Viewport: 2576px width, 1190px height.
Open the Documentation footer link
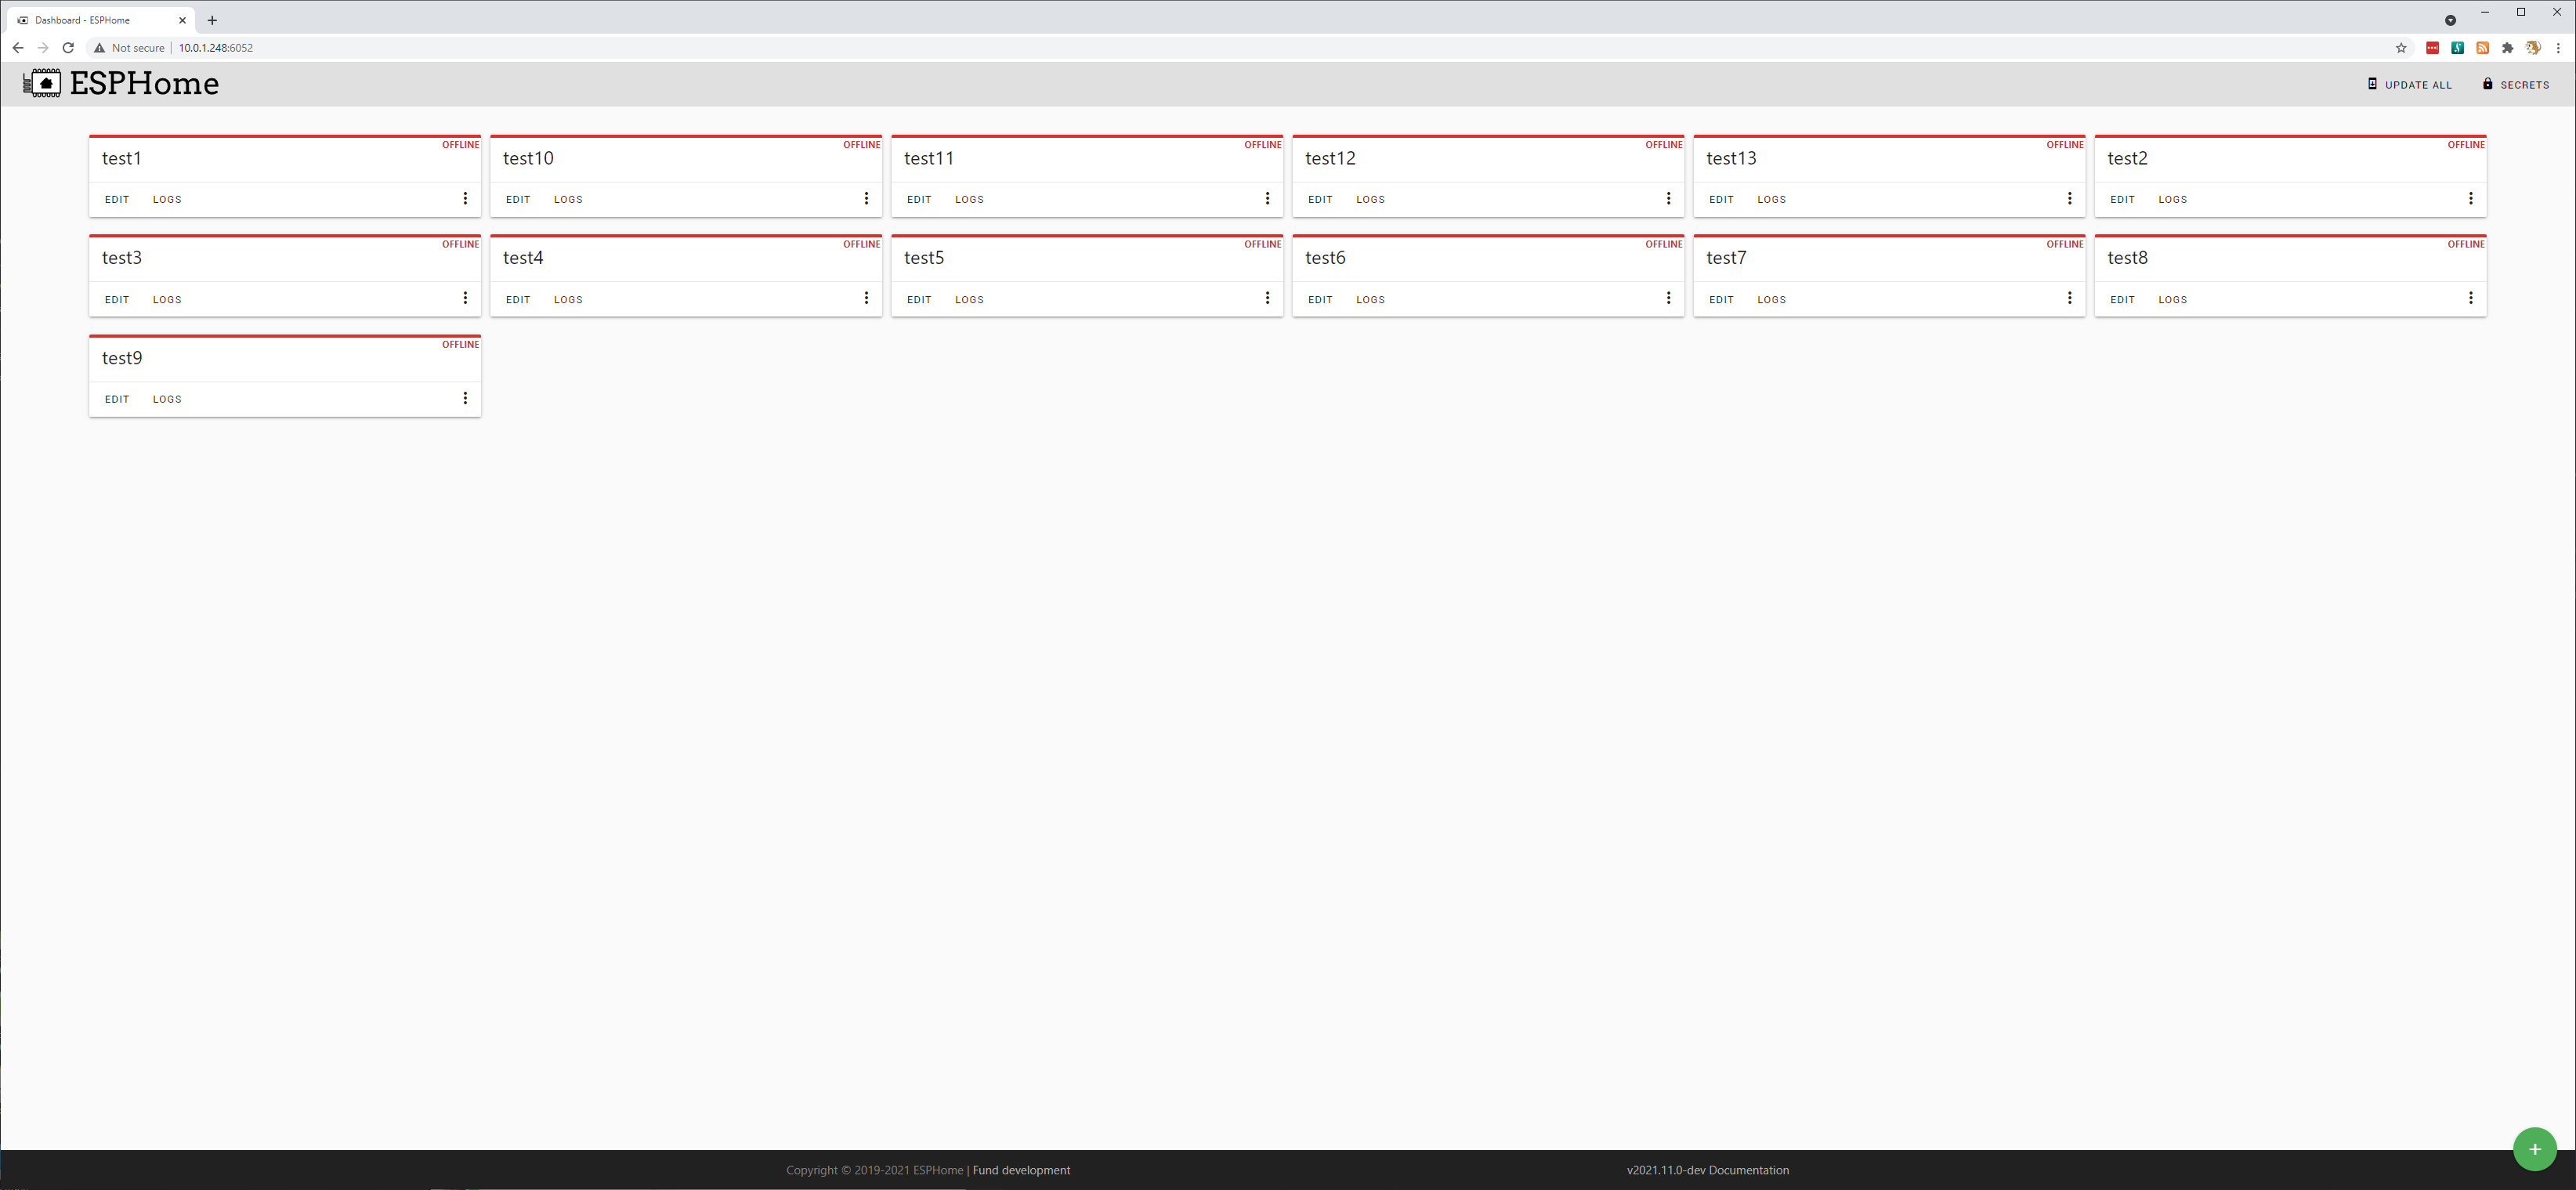pos(1748,1170)
